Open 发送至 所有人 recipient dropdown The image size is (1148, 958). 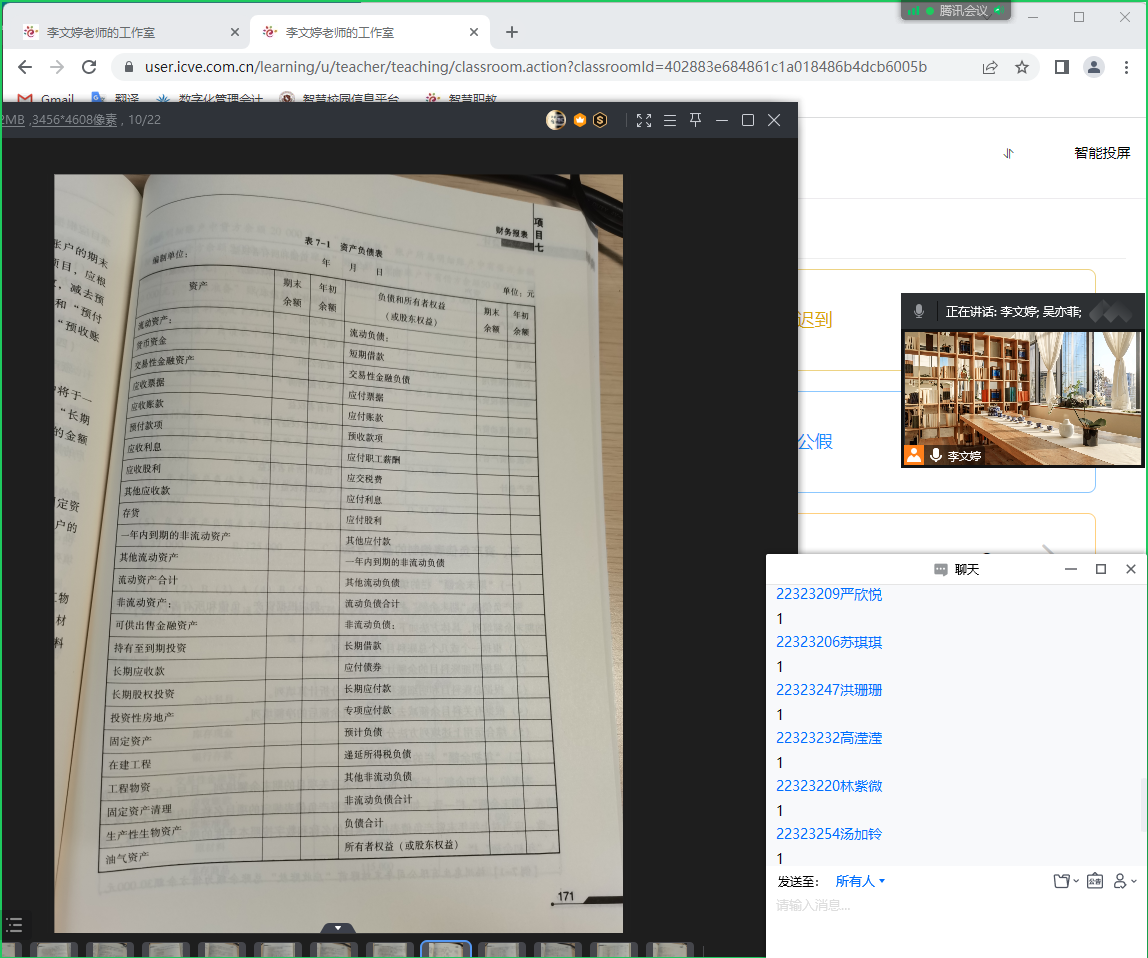click(860, 881)
